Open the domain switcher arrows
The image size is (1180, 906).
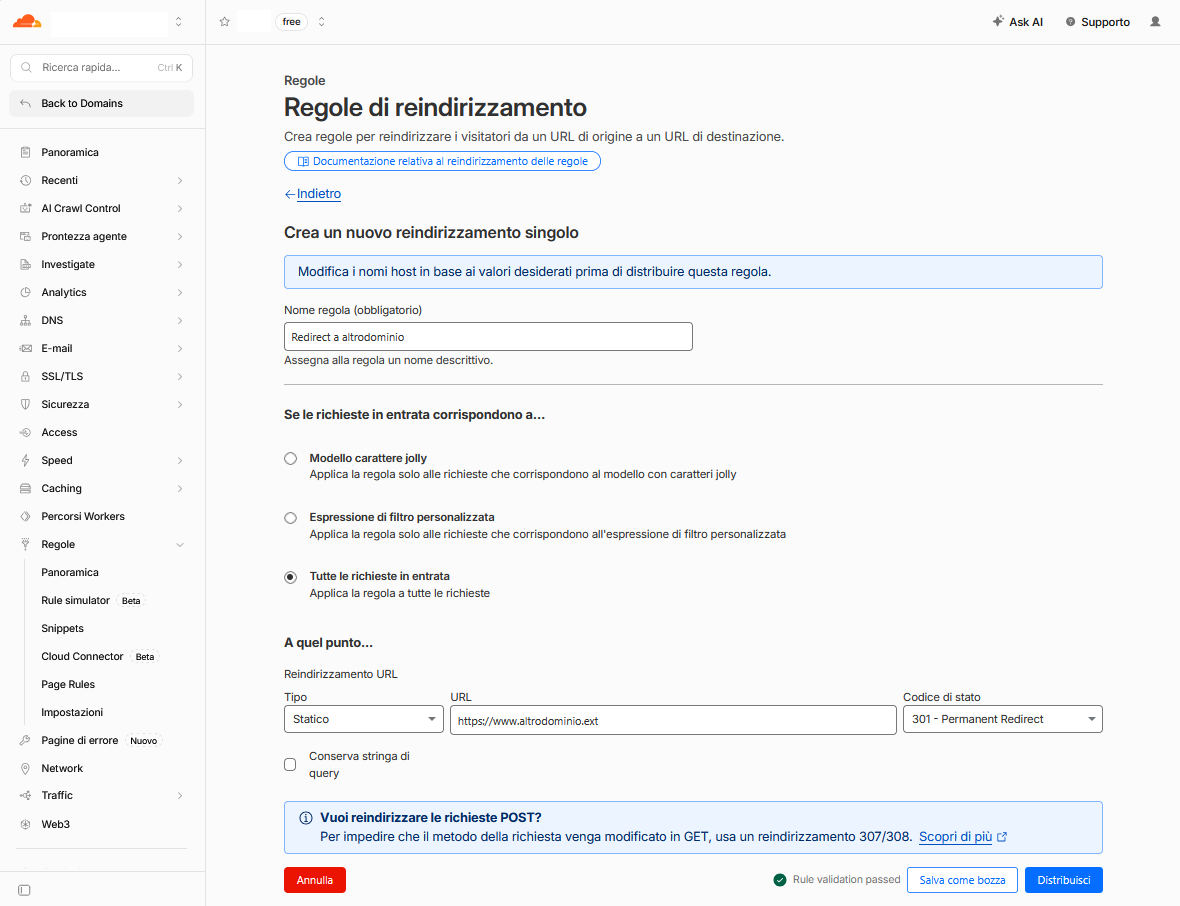click(x=321, y=22)
